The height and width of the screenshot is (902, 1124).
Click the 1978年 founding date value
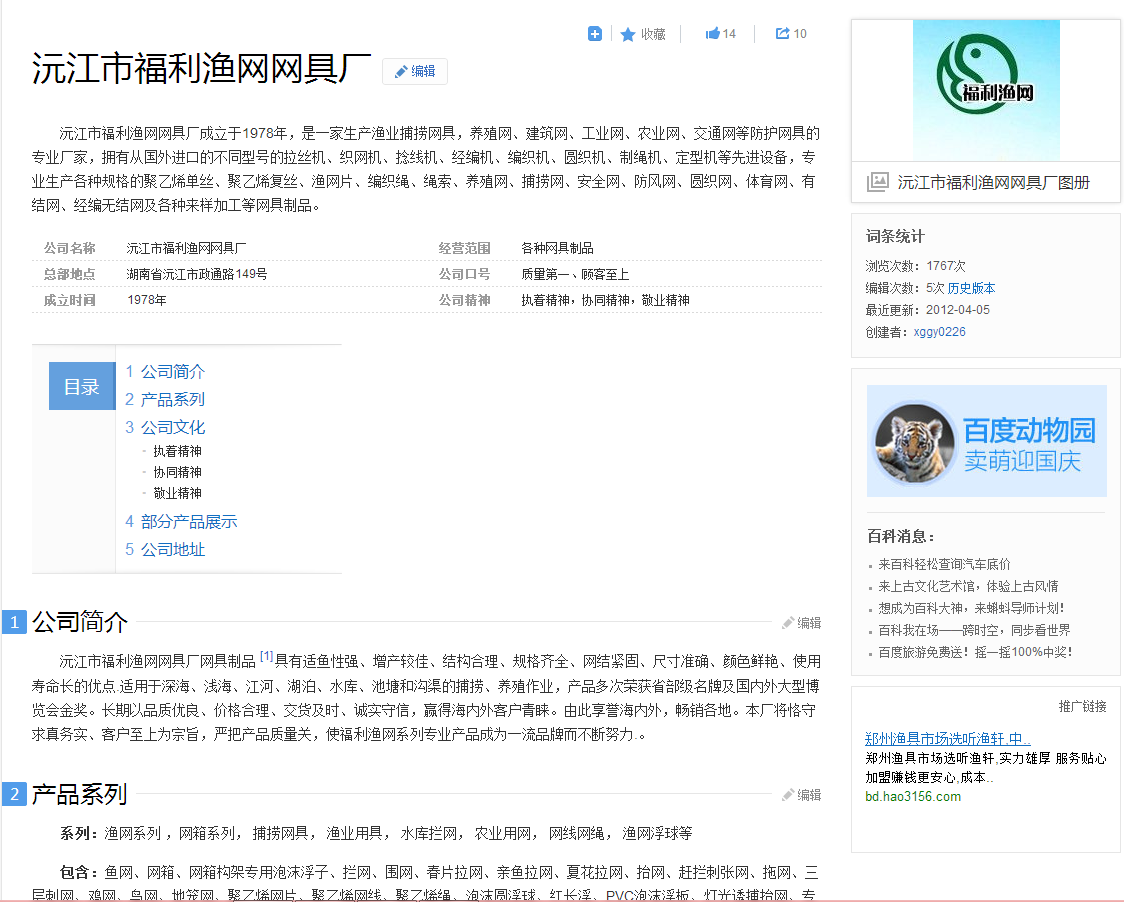point(146,300)
